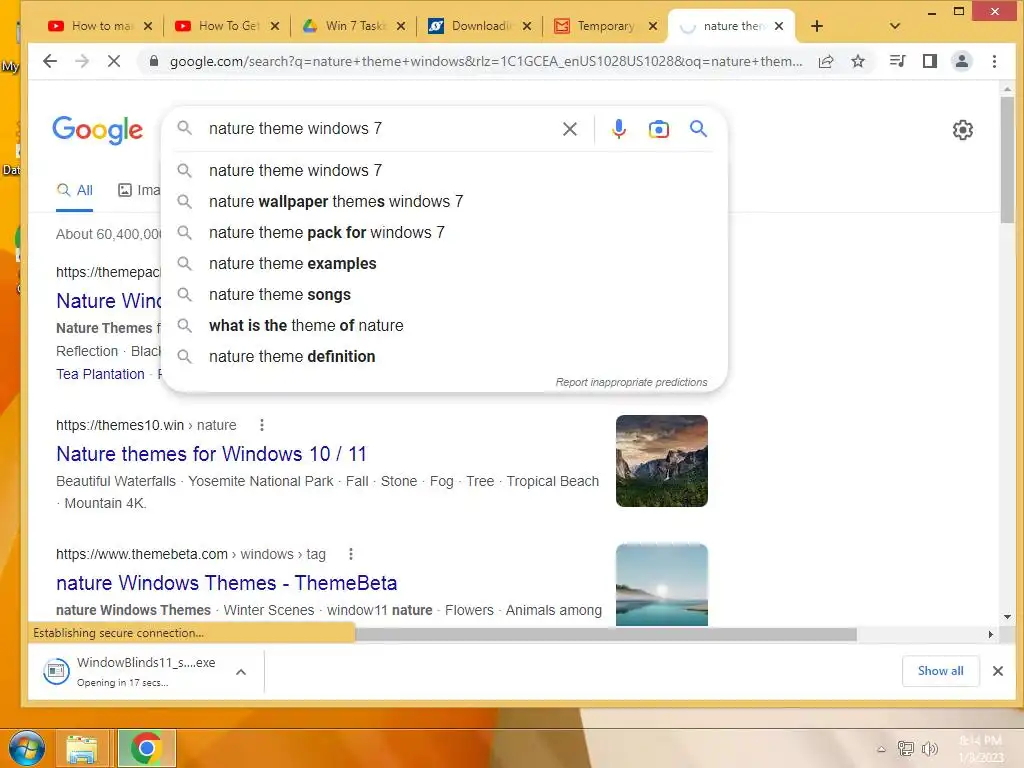Click the lake sunrise thumbnail
Viewport: 1024px width, 768px height.
pos(662,584)
